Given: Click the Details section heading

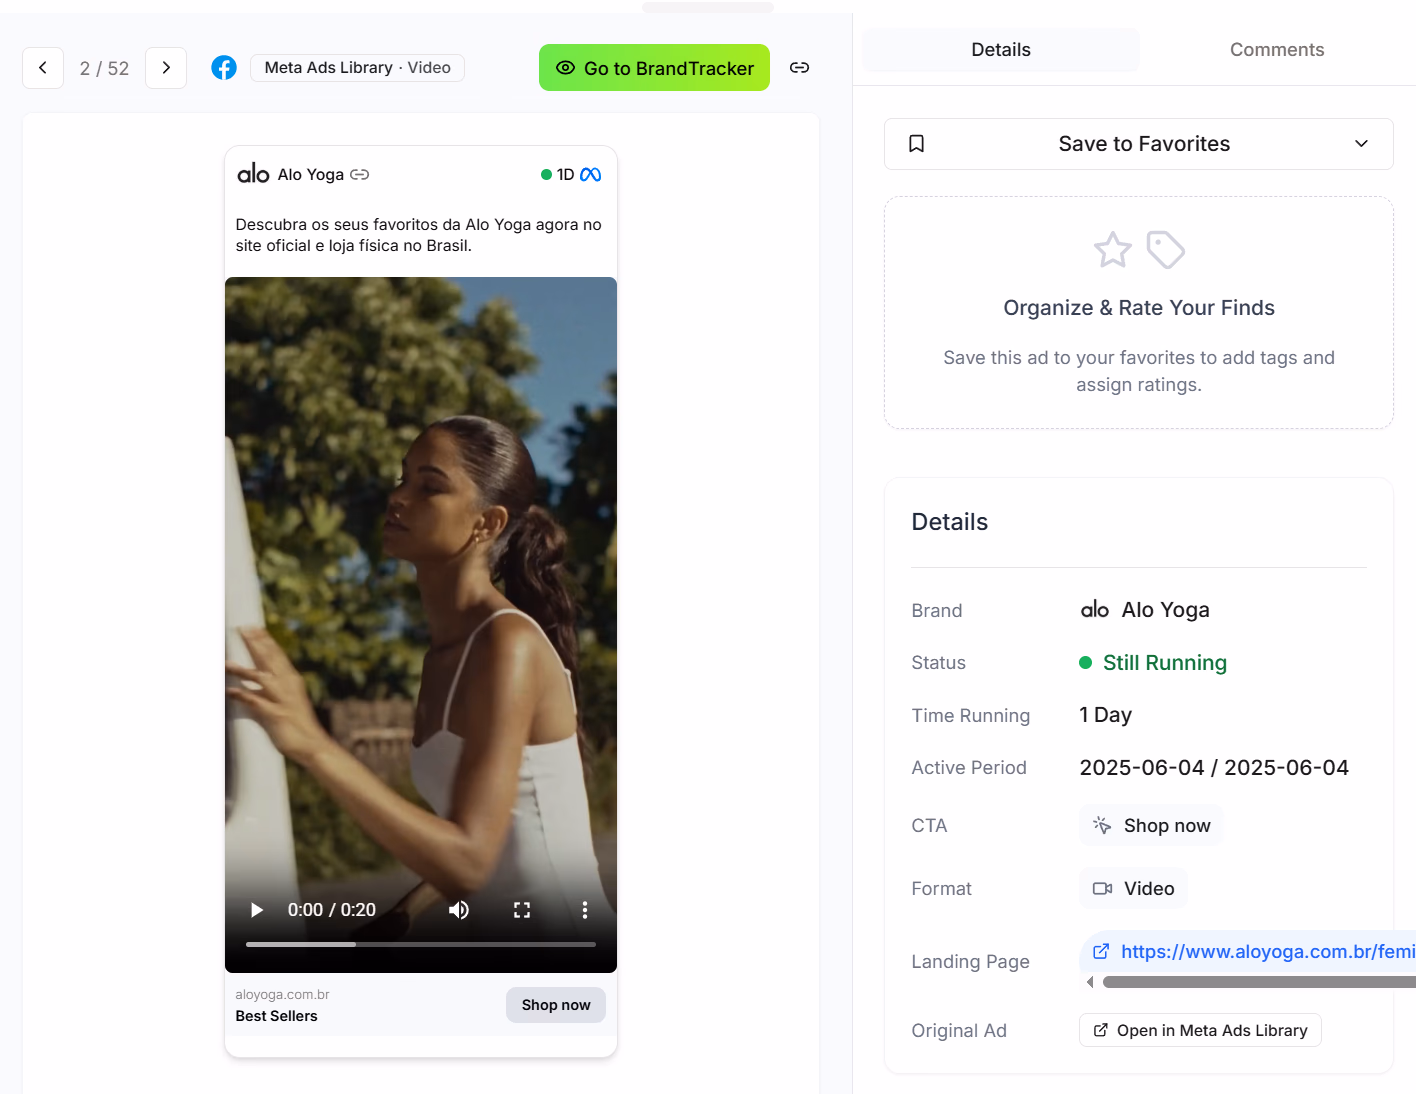Looking at the screenshot, I should 949,522.
